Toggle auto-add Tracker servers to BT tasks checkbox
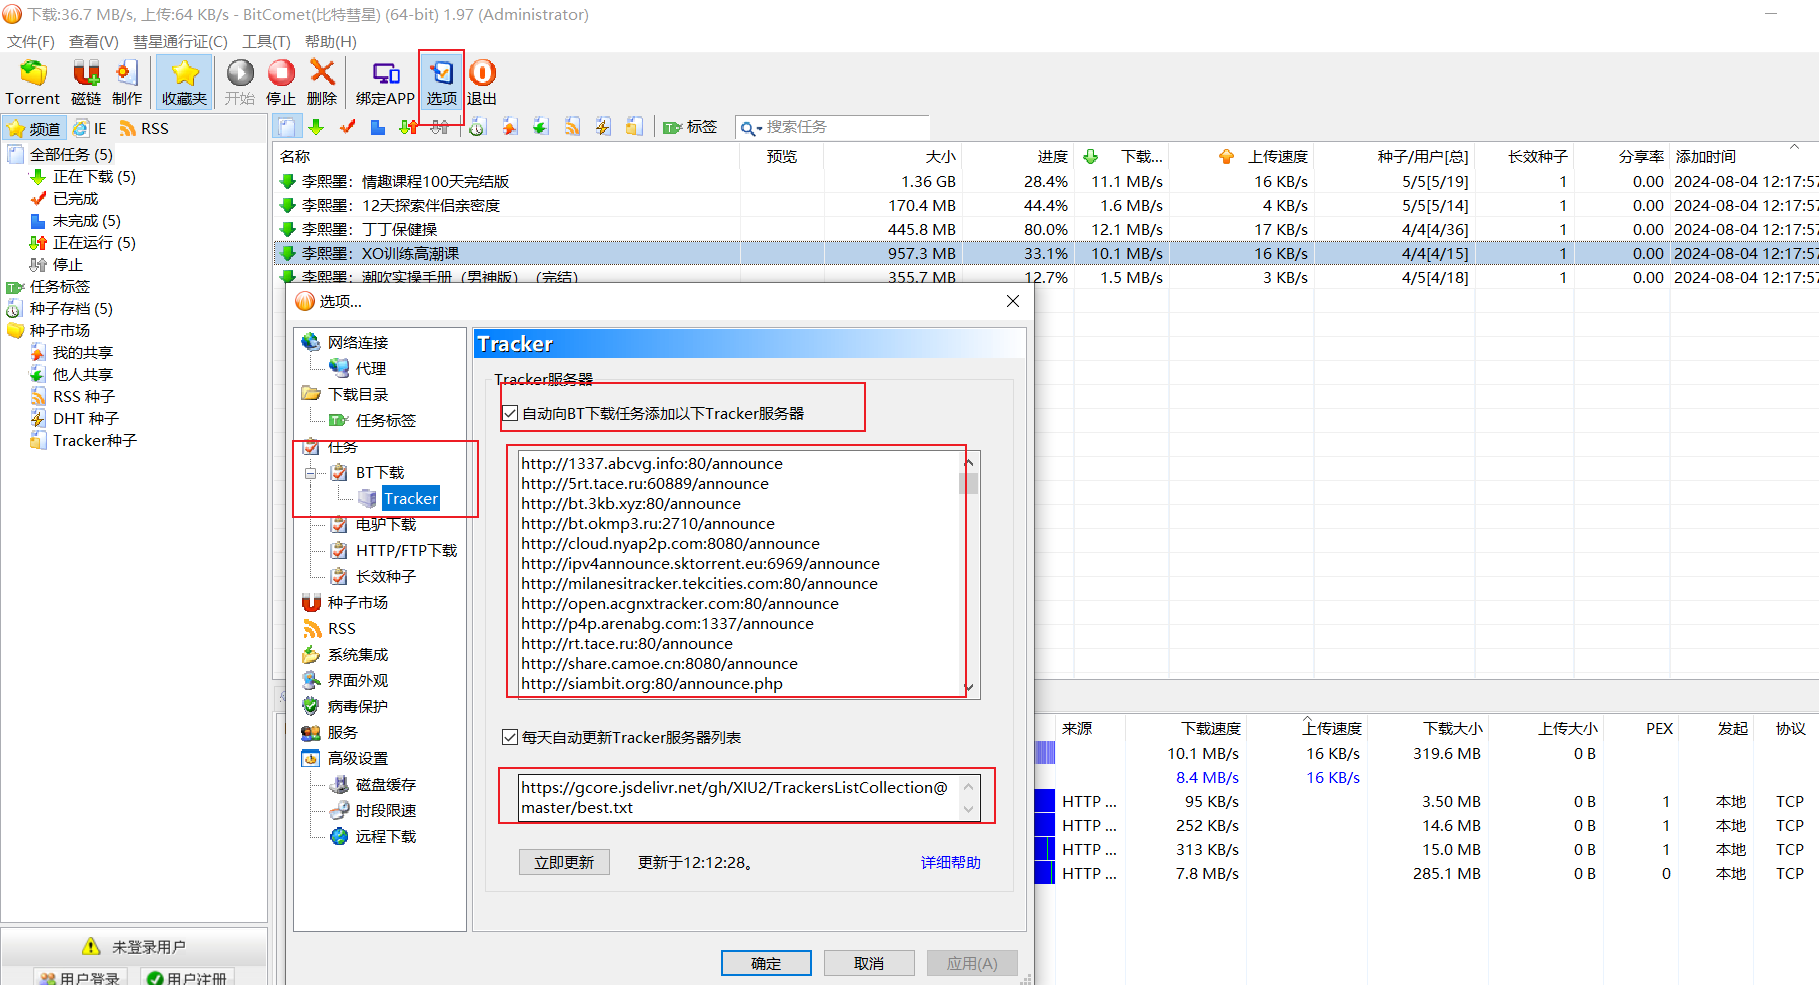This screenshot has height=985, width=1819. 510,413
